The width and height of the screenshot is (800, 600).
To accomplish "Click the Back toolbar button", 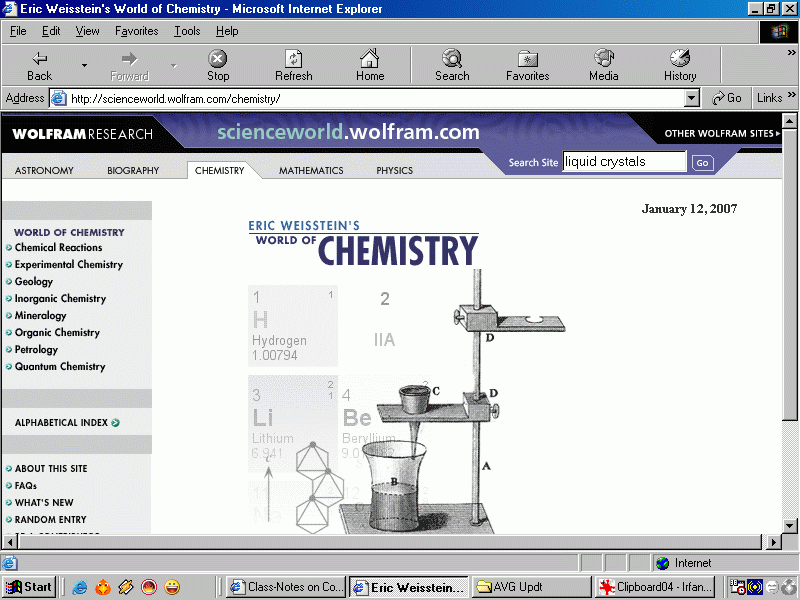I will coord(39,66).
